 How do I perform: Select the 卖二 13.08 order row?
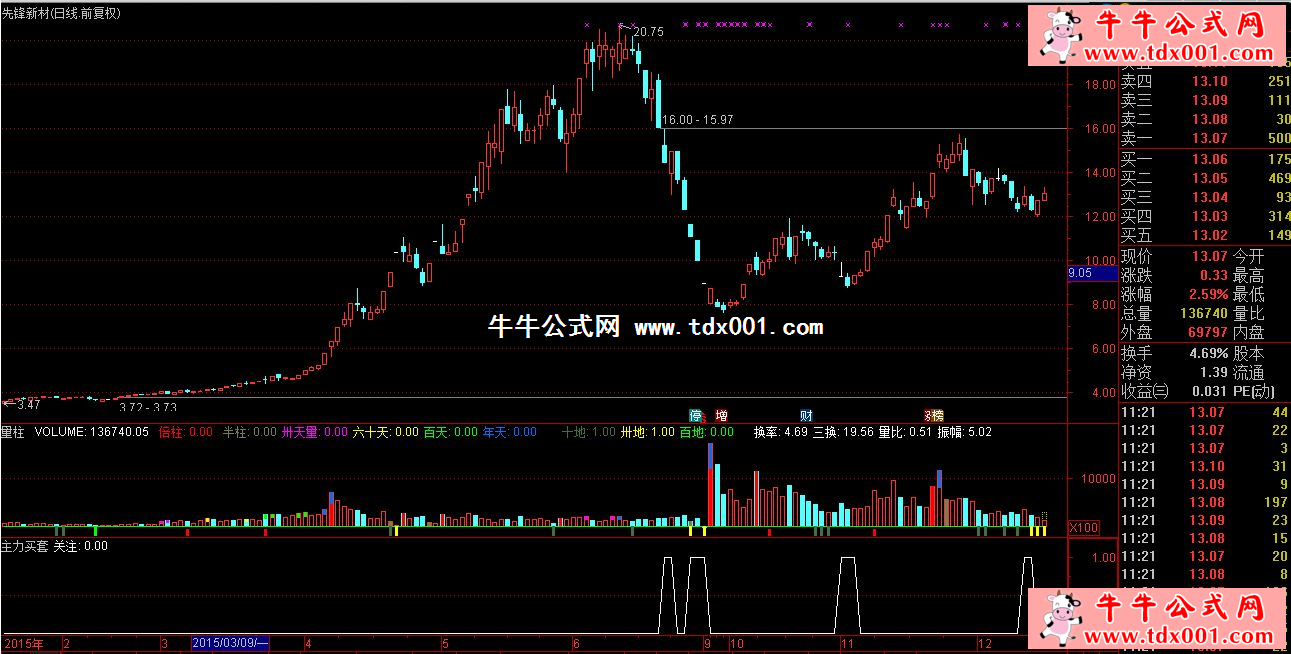(x=1204, y=119)
